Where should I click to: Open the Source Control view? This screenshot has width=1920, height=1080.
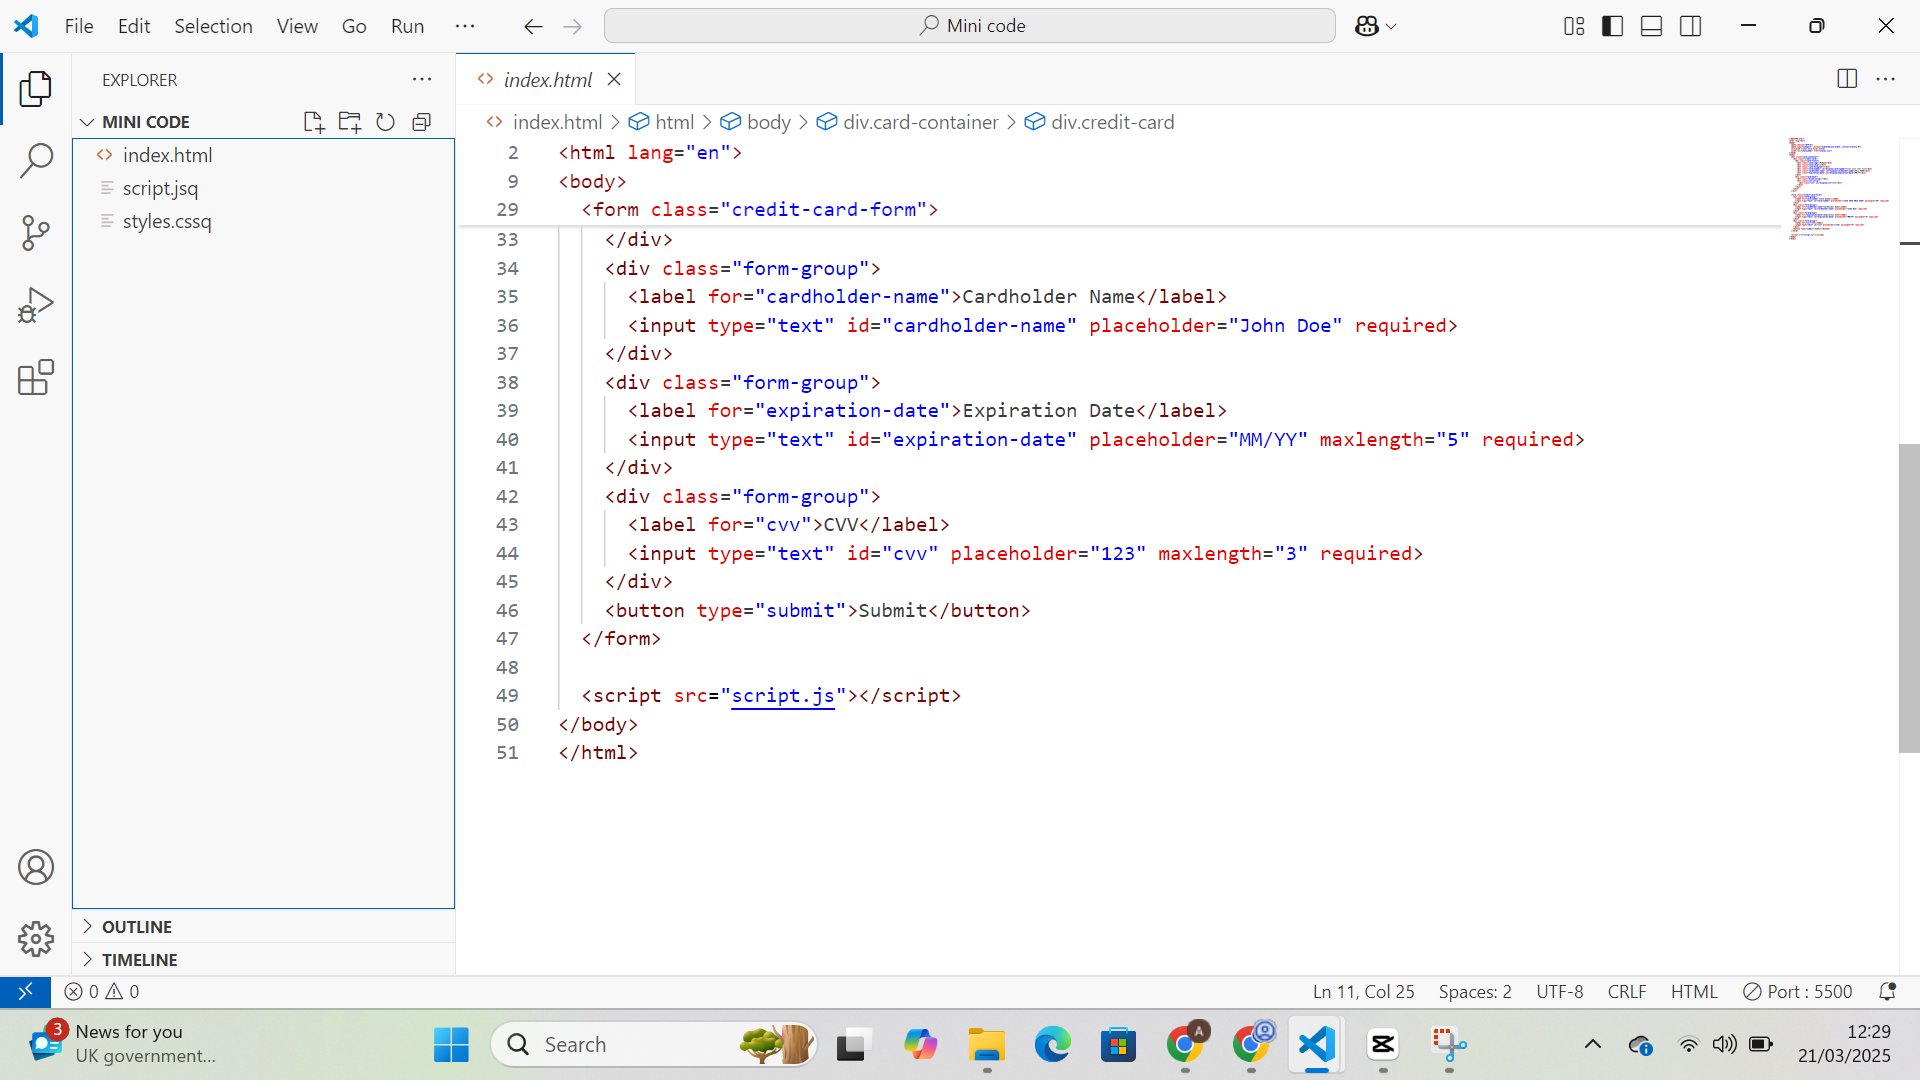coord(36,232)
